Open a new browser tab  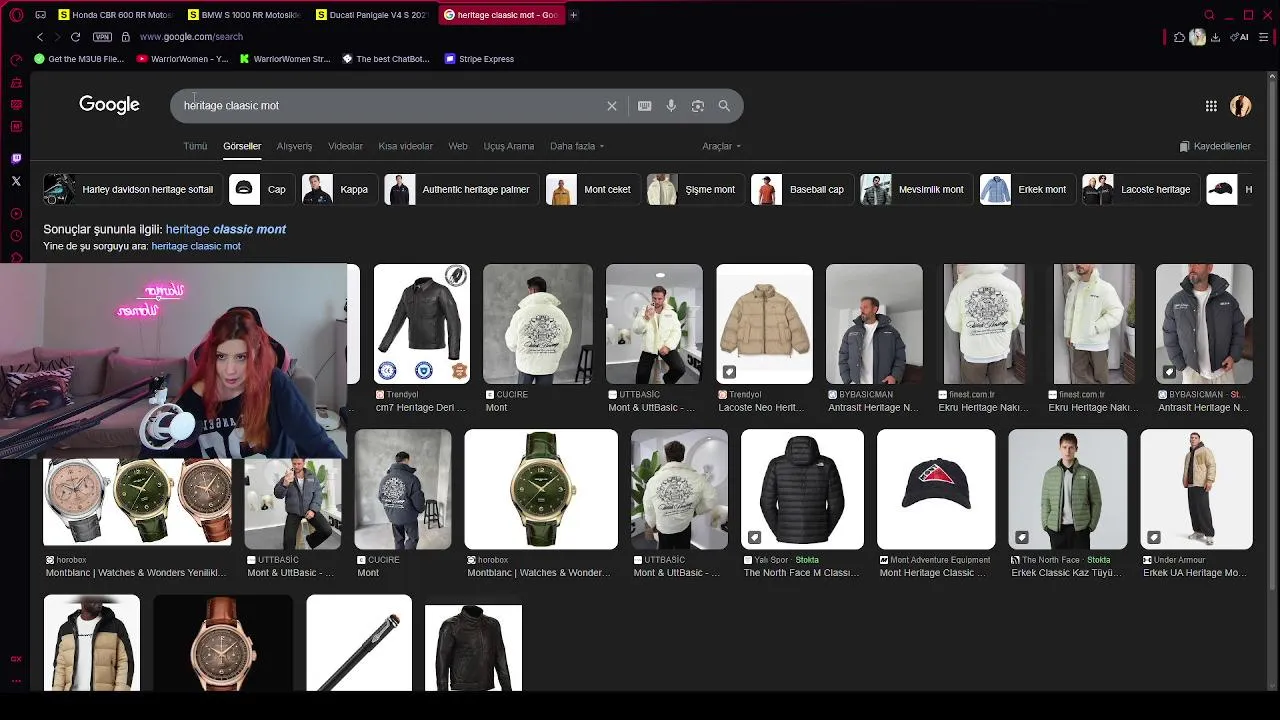[x=573, y=15]
